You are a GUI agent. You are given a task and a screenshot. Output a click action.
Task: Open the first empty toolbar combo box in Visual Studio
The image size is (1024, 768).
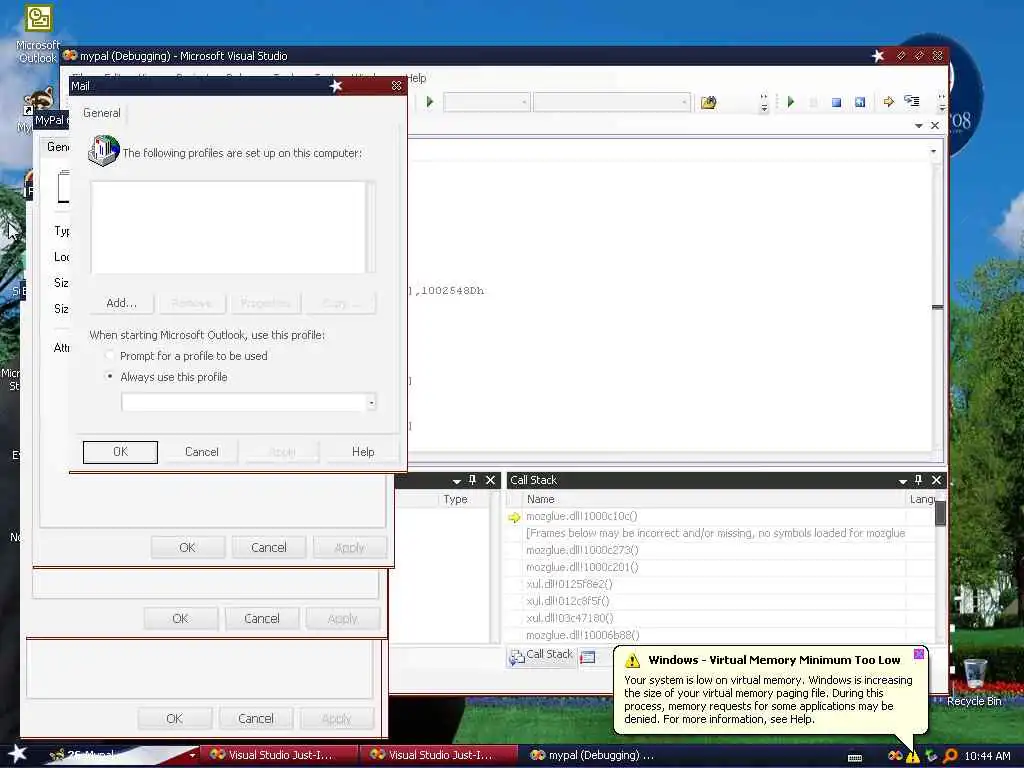point(486,102)
